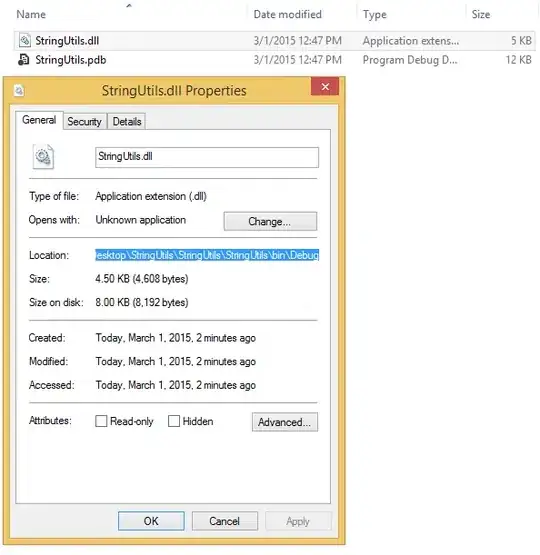Click the Change... button for Opens with

[270, 221]
